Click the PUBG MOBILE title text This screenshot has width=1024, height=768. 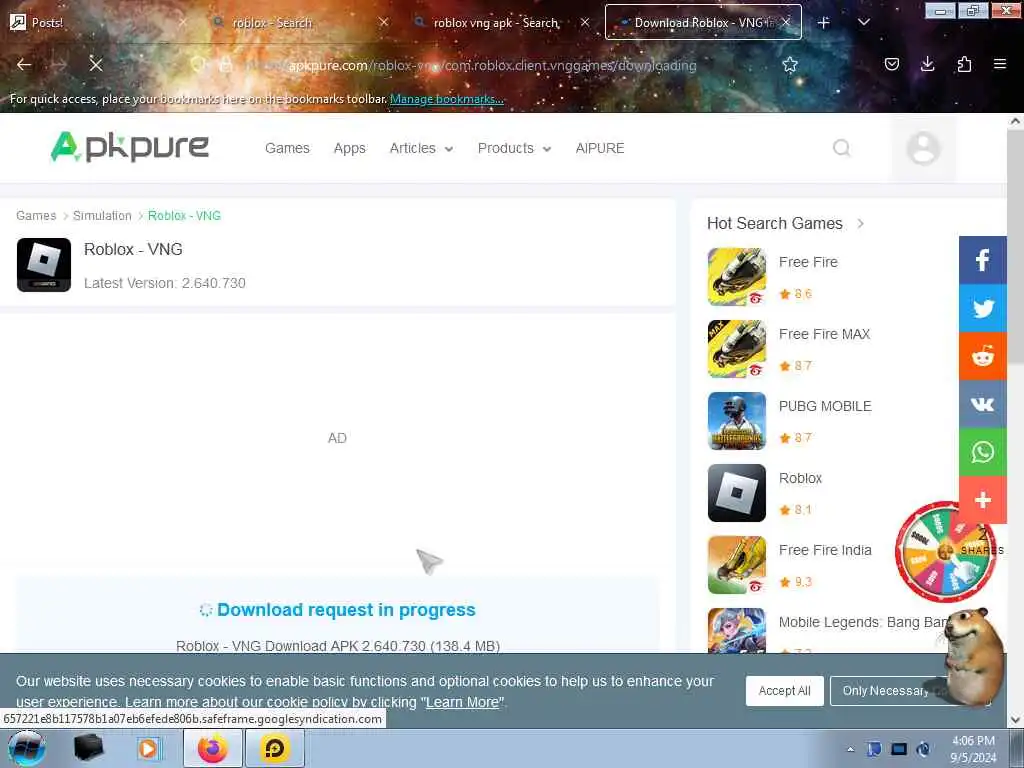pos(825,406)
